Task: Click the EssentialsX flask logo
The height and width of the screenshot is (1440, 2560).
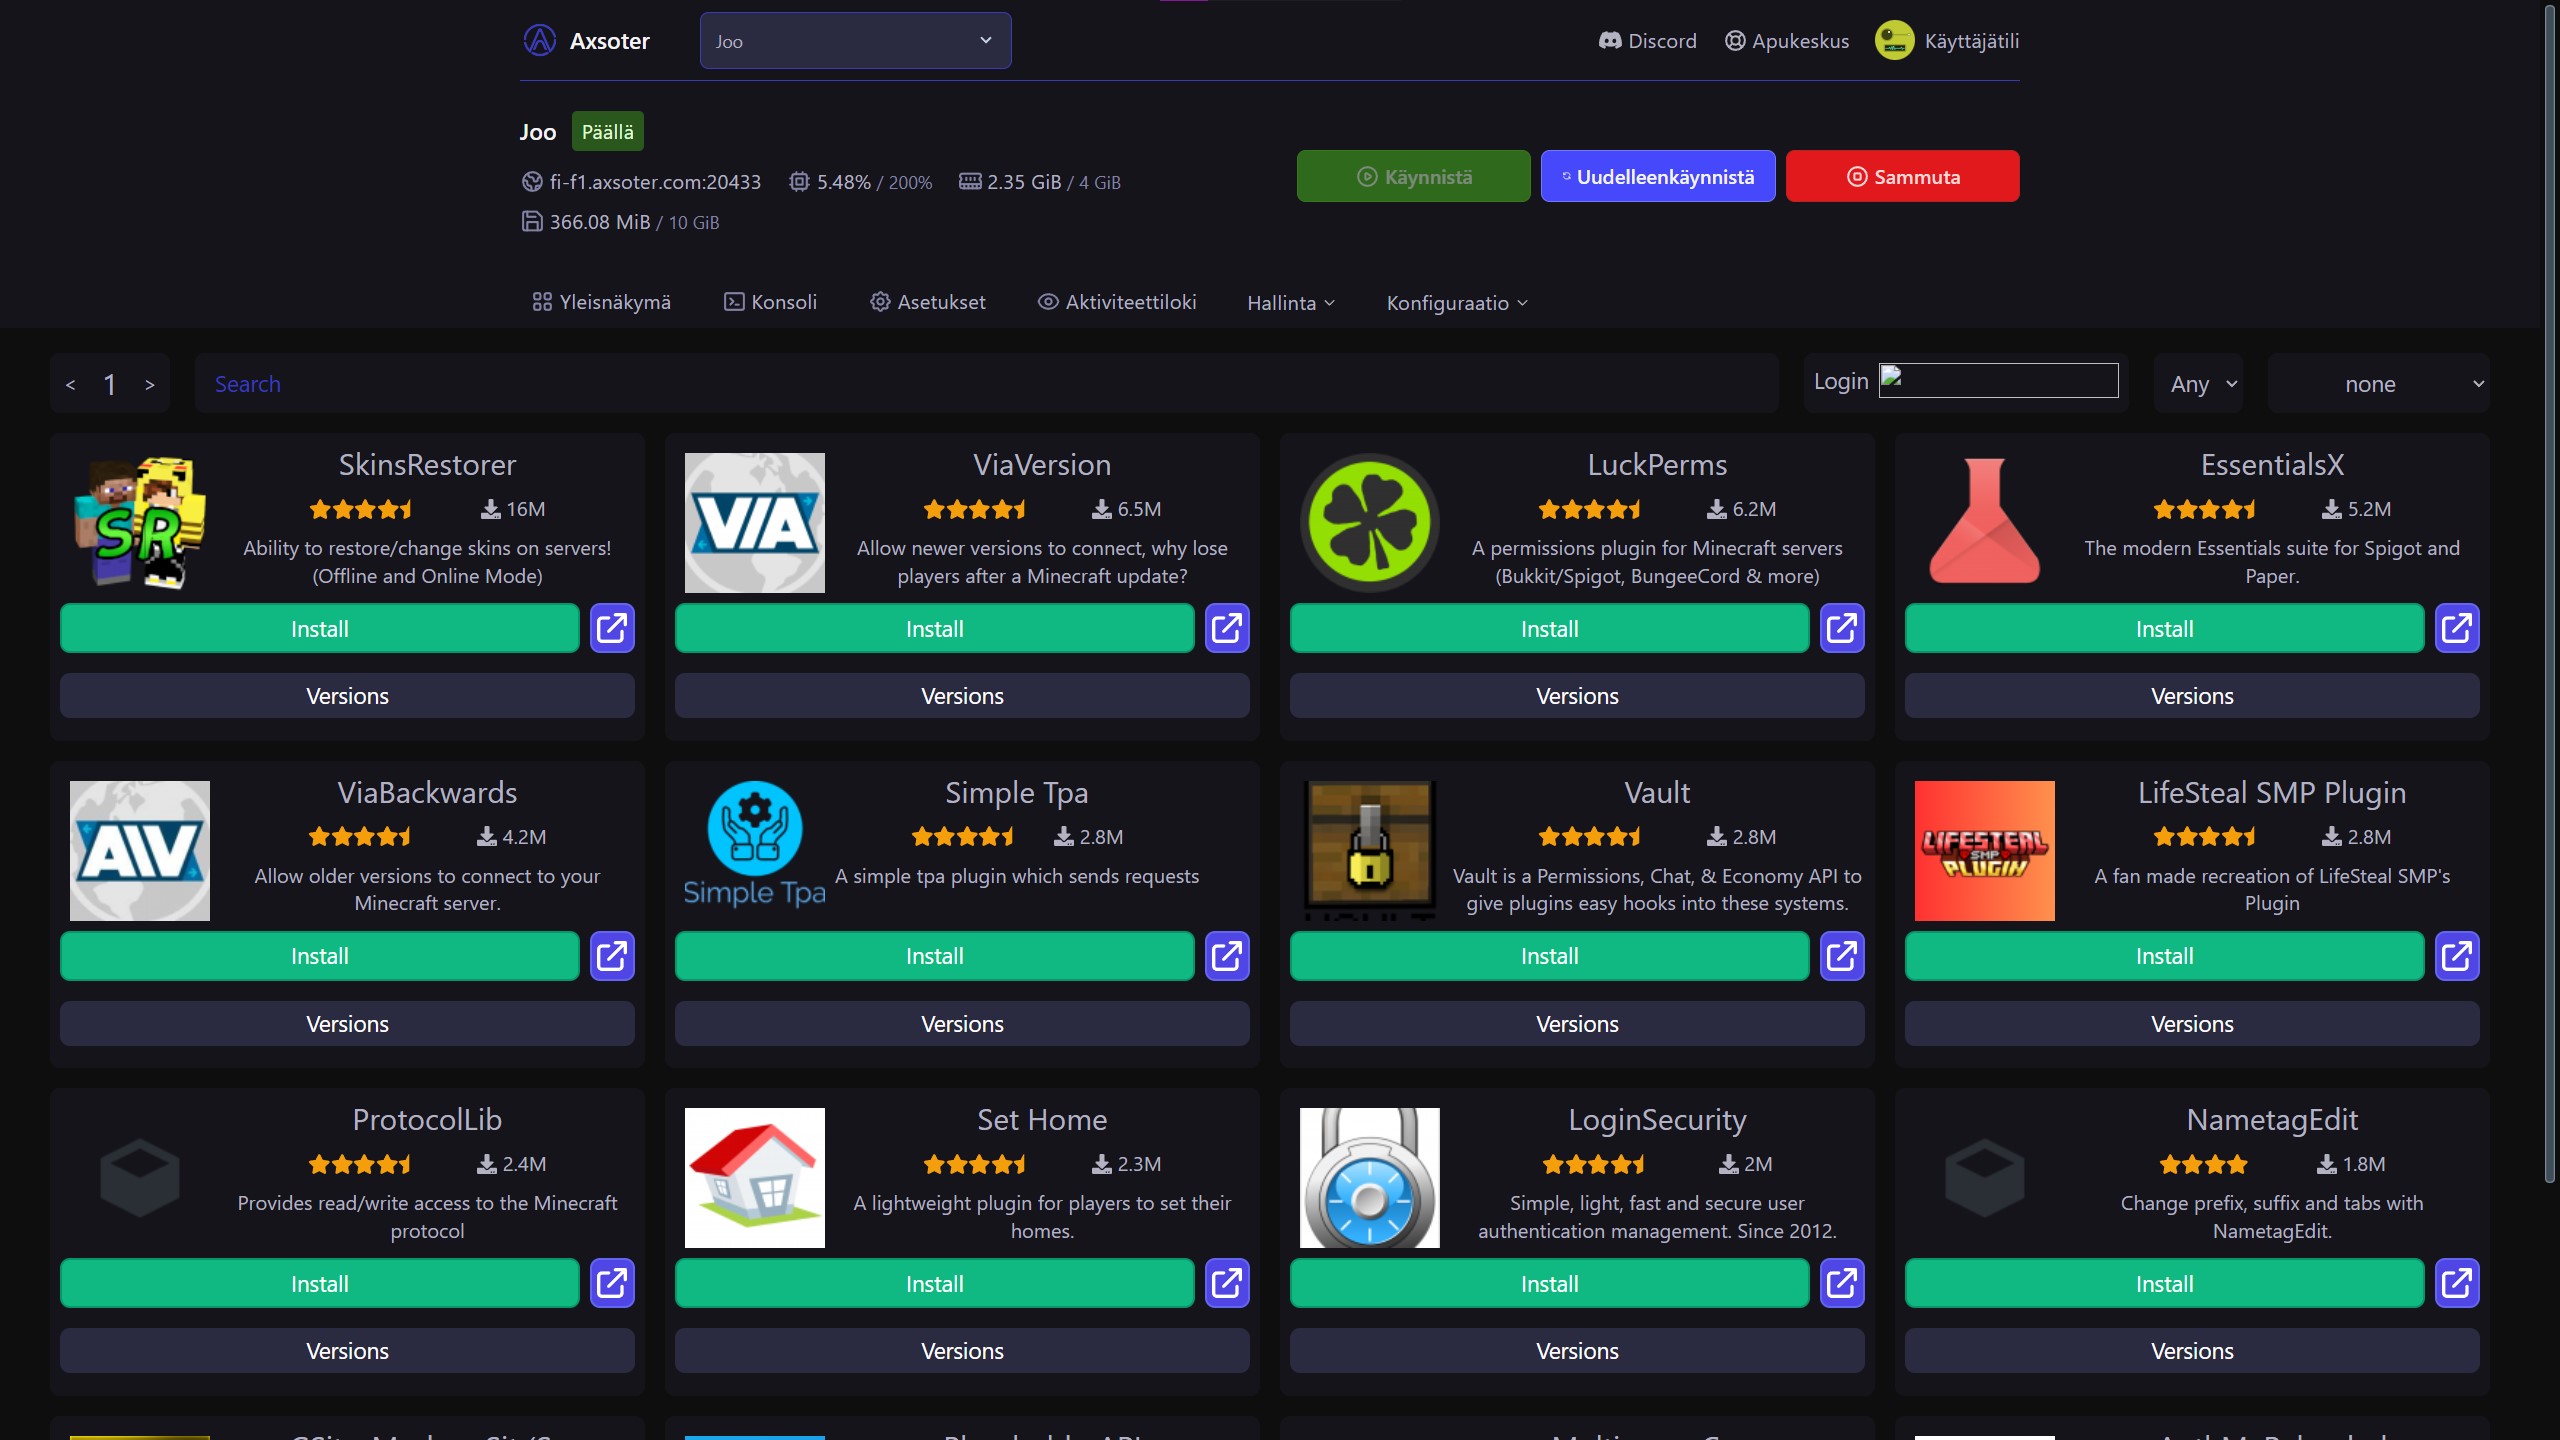Action: click(x=1985, y=521)
